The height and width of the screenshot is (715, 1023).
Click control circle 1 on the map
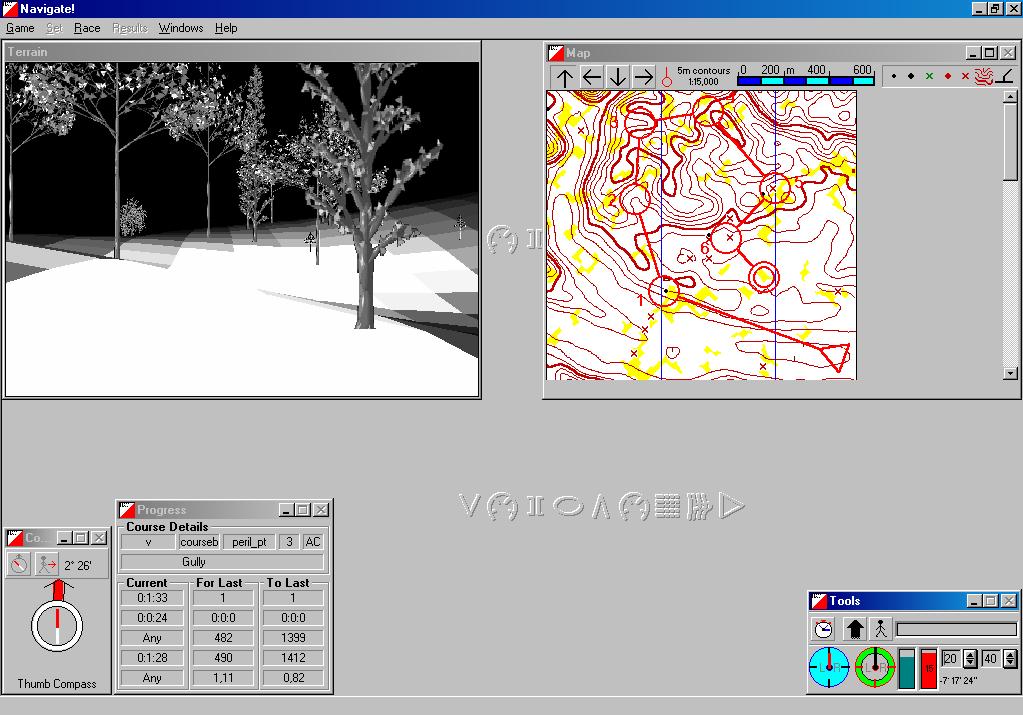point(664,291)
